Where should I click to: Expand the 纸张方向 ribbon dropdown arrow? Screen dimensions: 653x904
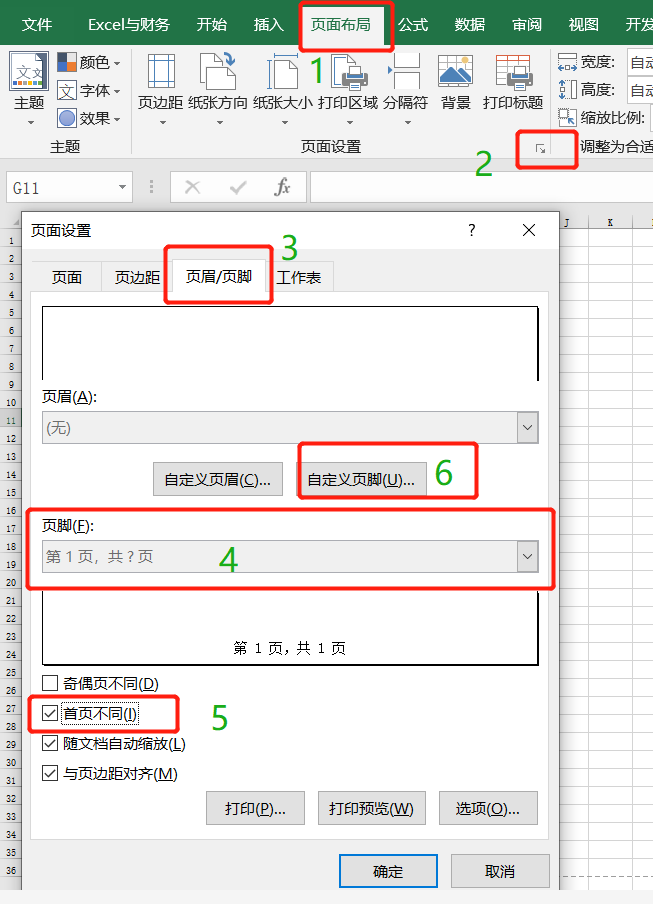(x=219, y=123)
